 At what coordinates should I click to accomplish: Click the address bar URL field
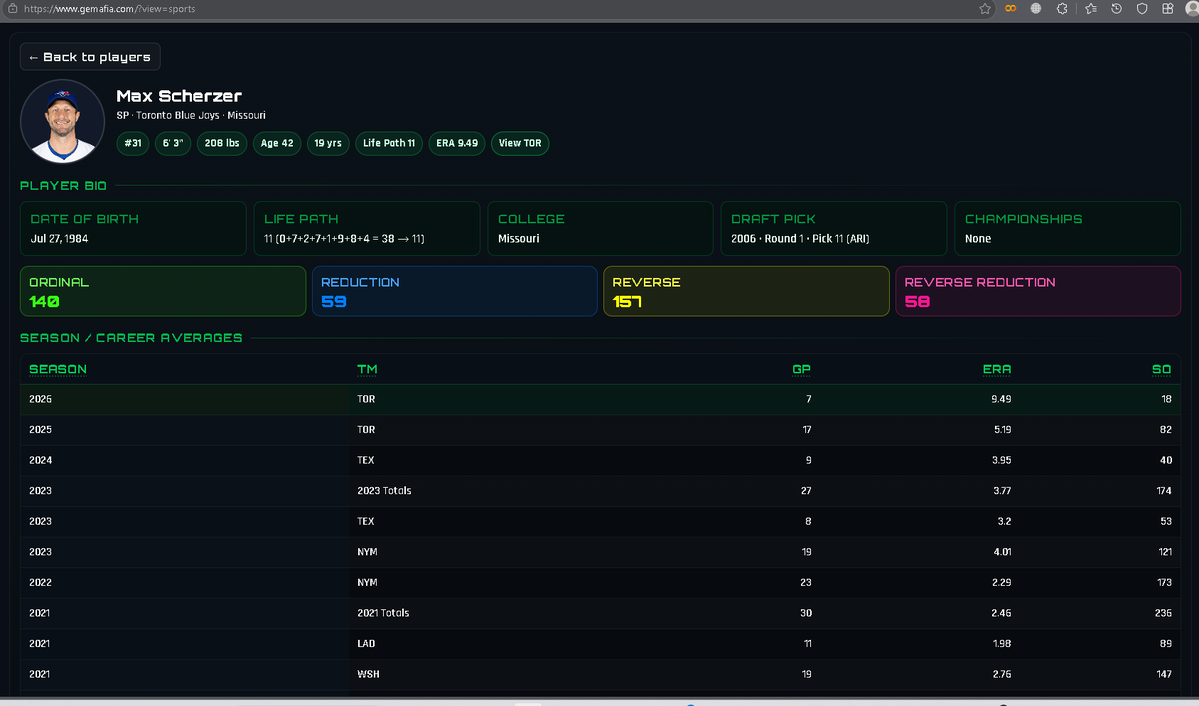click(497, 8)
